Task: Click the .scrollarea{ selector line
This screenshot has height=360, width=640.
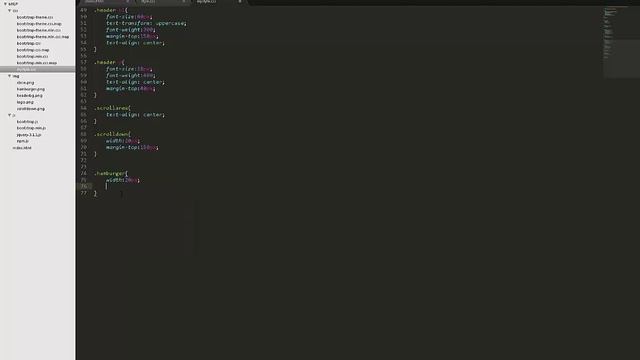Action: pyautogui.click(x=112, y=108)
